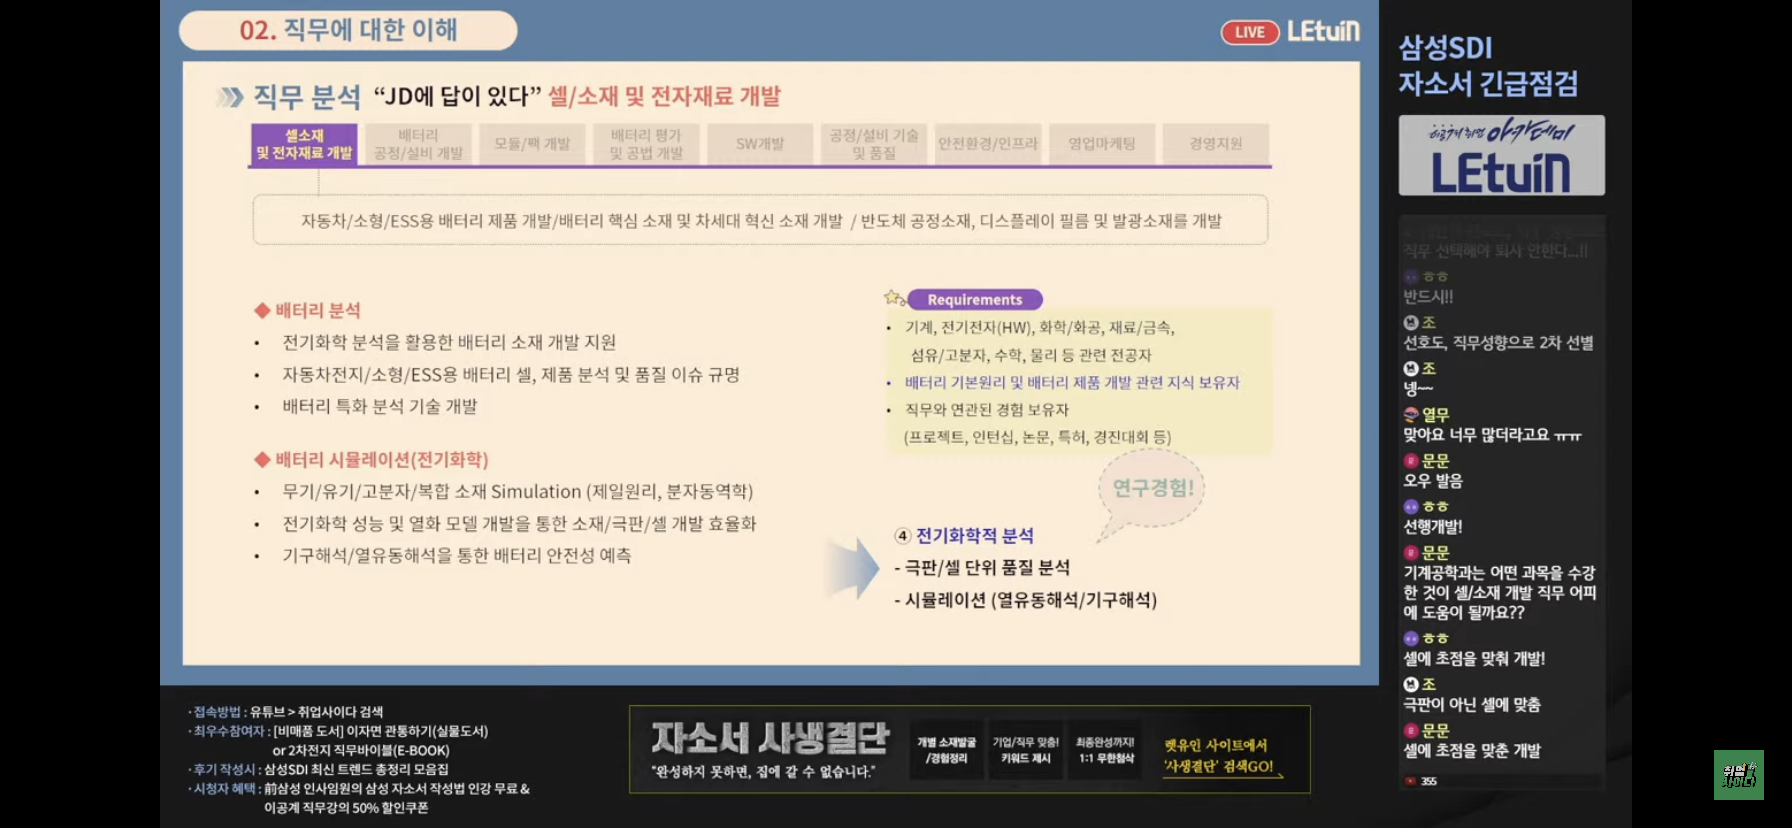
Task: Click the 연구경험! speech bubble
Action: coord(1153,488)
